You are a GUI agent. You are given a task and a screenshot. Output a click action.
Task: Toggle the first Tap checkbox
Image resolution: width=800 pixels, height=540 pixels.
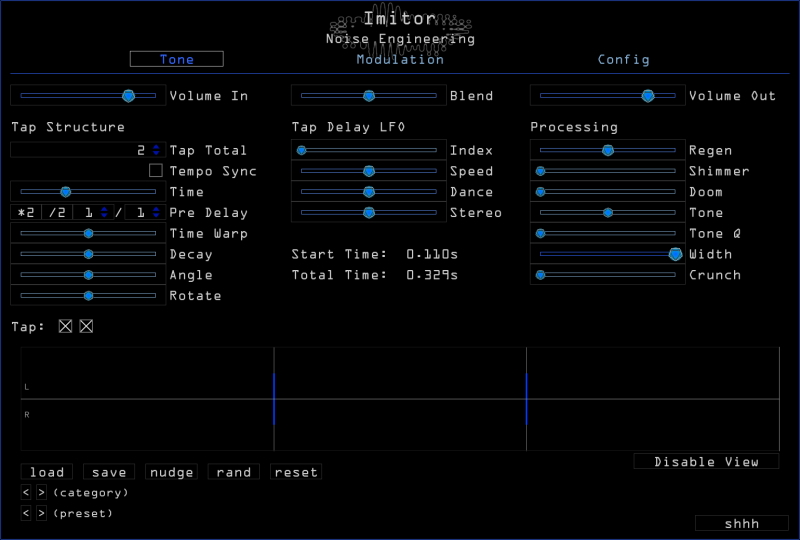click(65, 326)
